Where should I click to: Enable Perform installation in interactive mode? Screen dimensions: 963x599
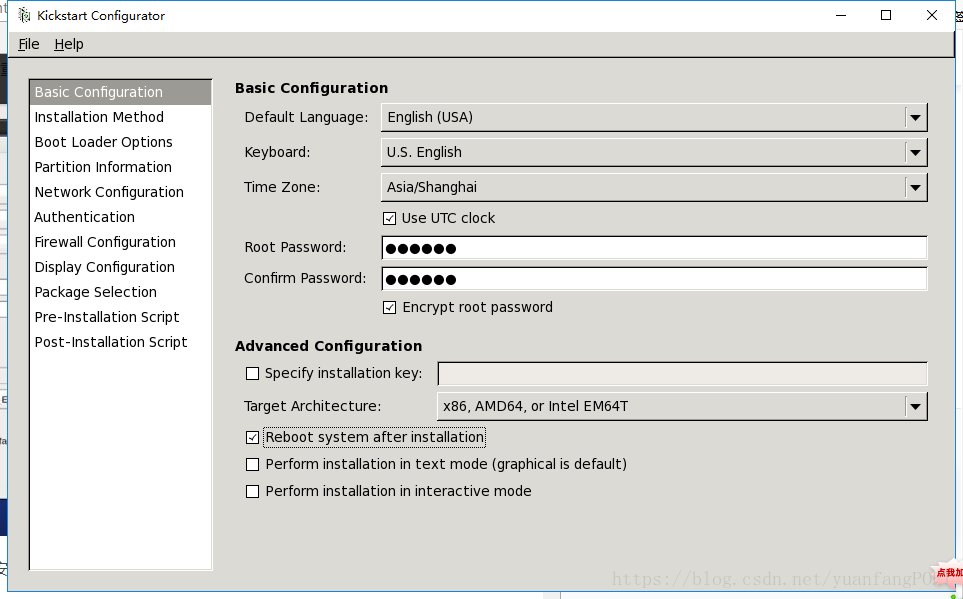pyautogui.click(x=252, y=491)
